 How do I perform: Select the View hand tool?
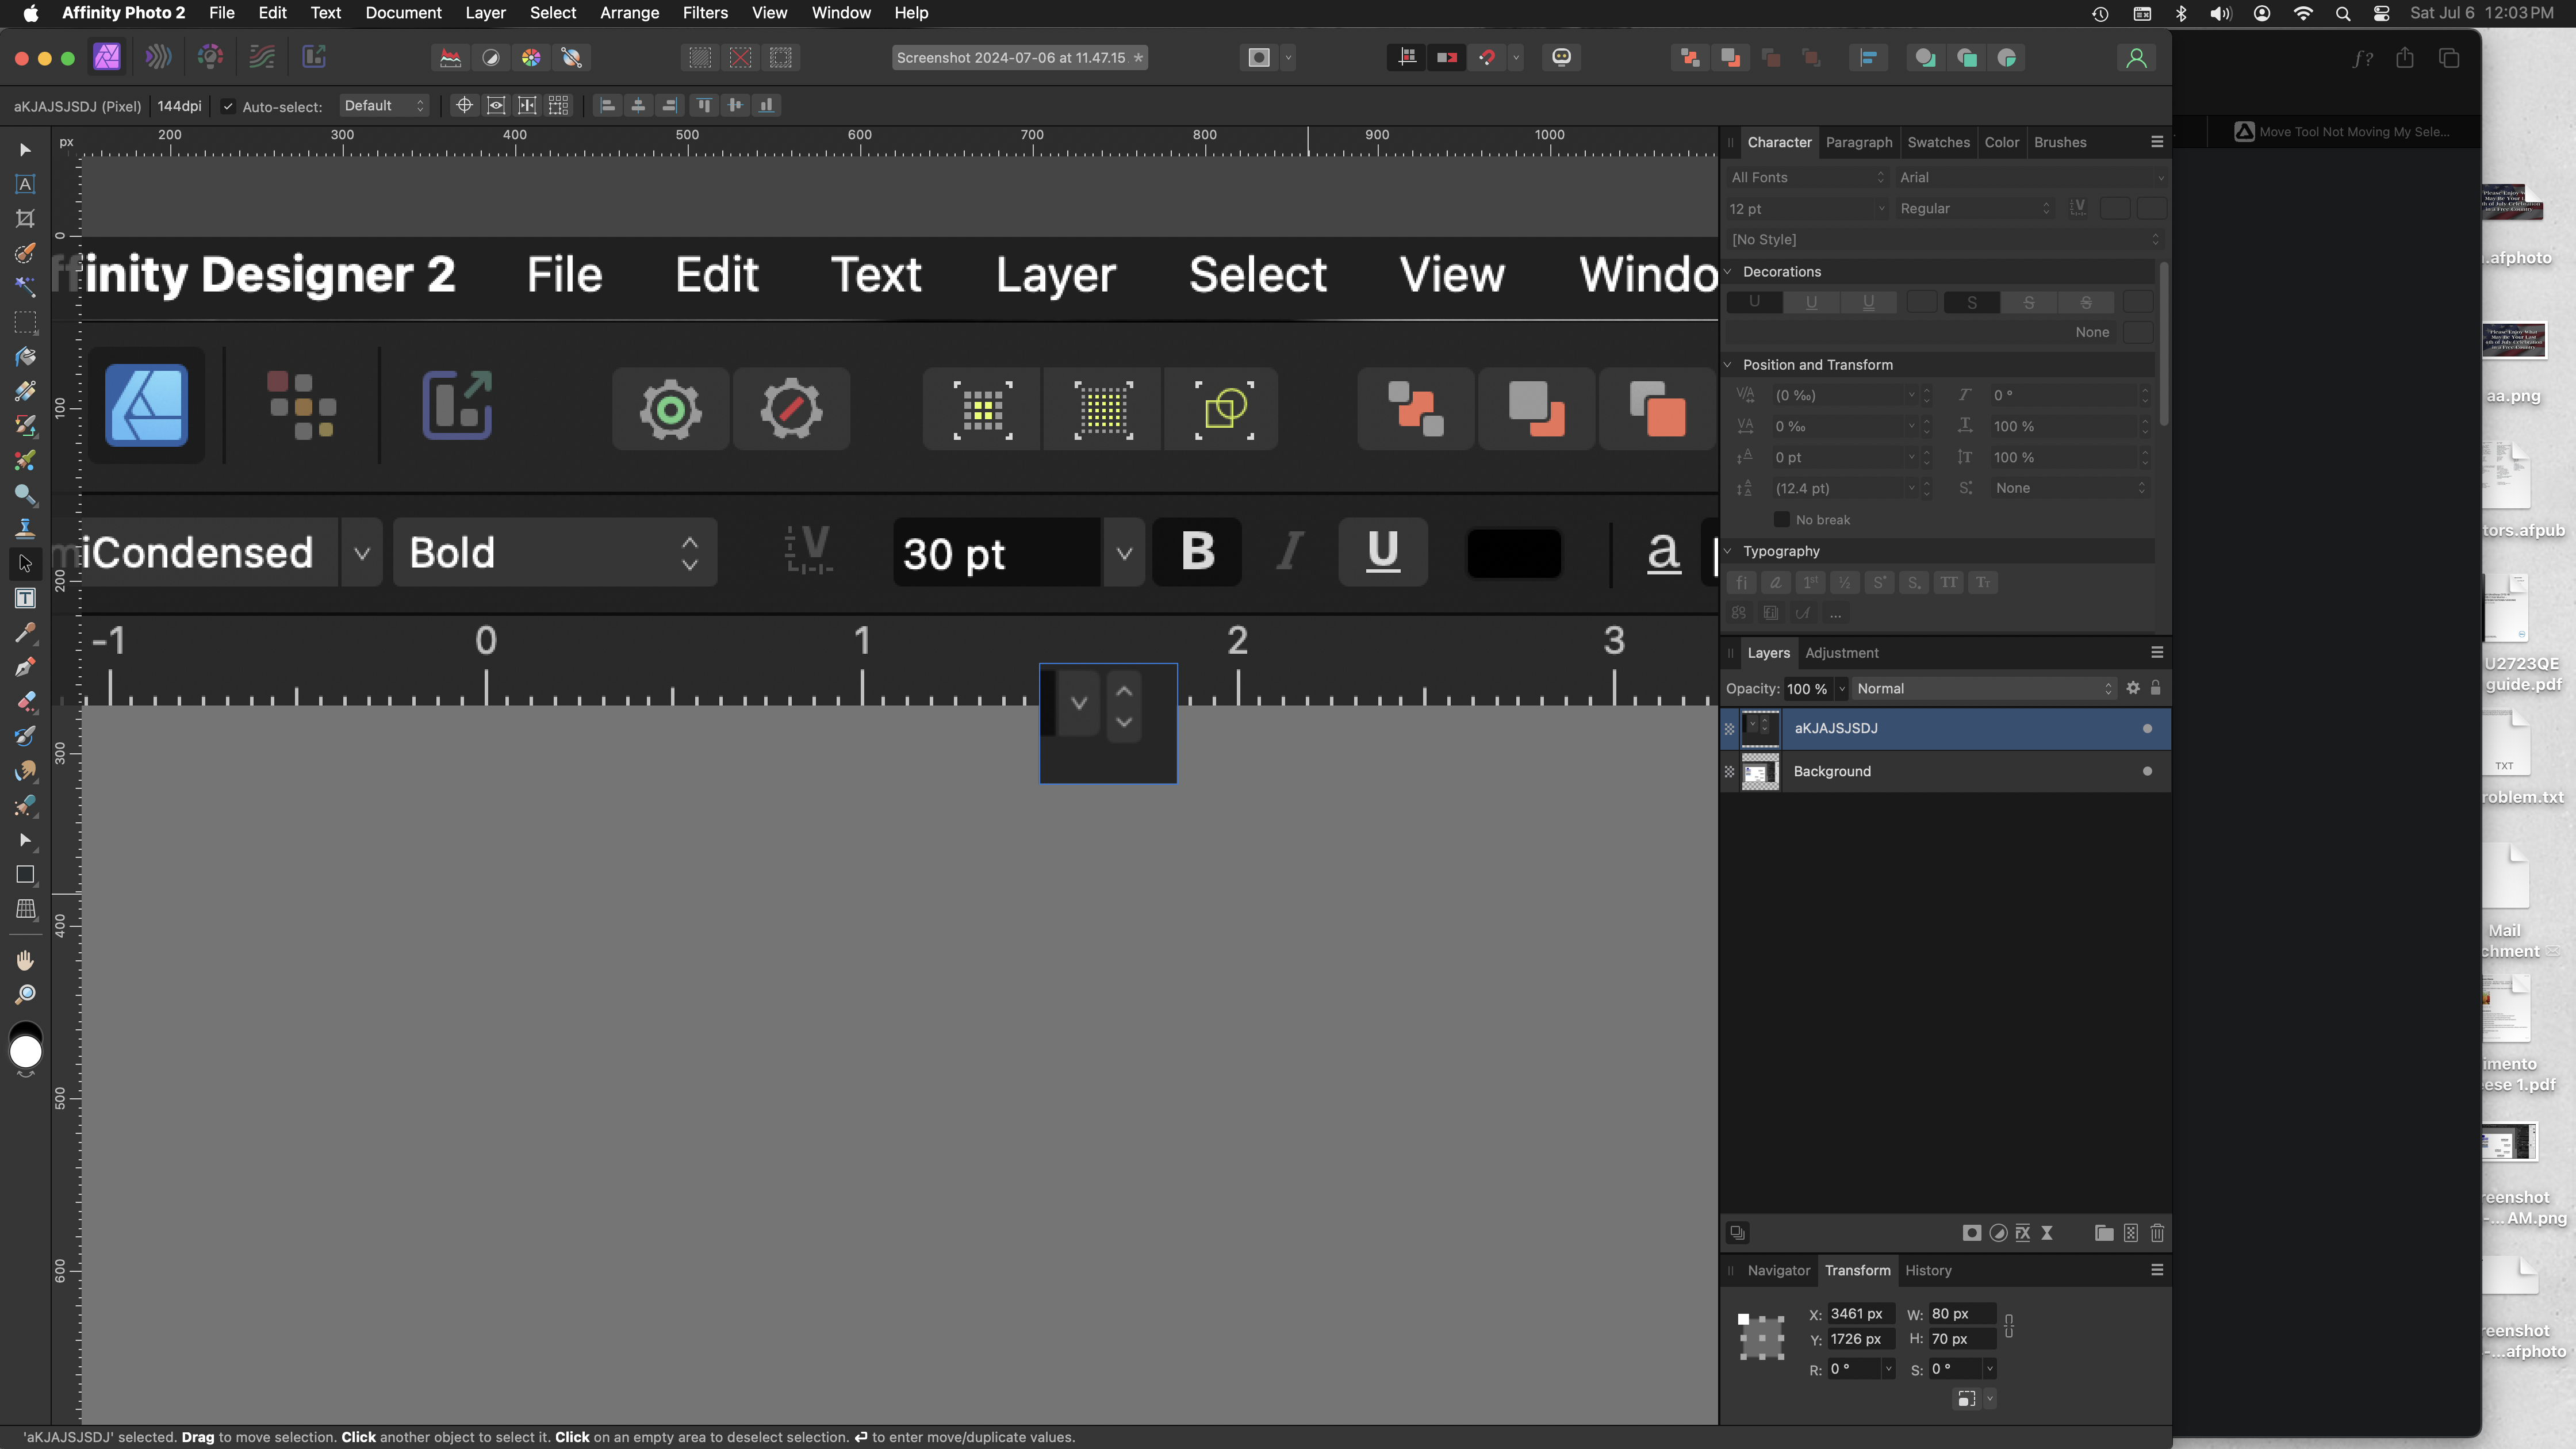(x=25, y=960)
